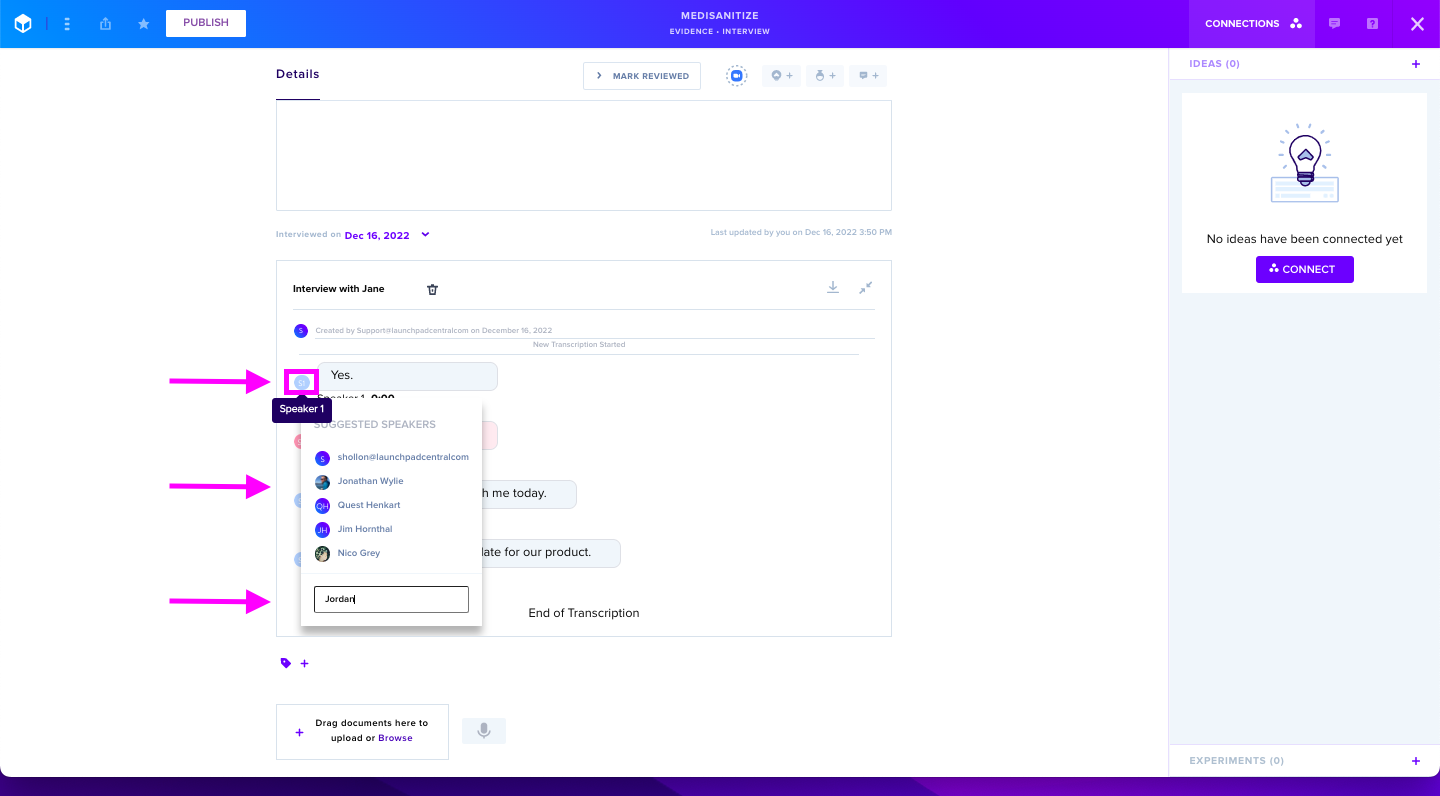Screen dimensions: 1440x796
Task: Click the CONNECT button
Action: pos(1304,269)
